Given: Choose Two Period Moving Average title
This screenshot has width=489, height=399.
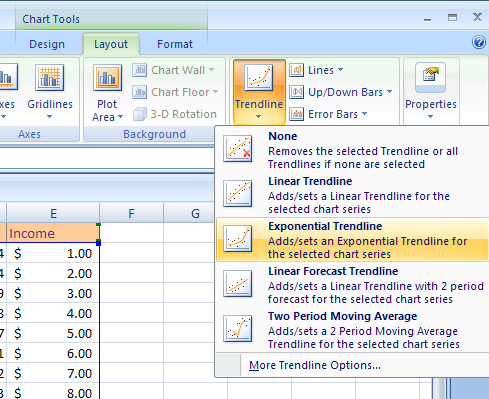Looking at the screenshot, I should tap(343, 316).
